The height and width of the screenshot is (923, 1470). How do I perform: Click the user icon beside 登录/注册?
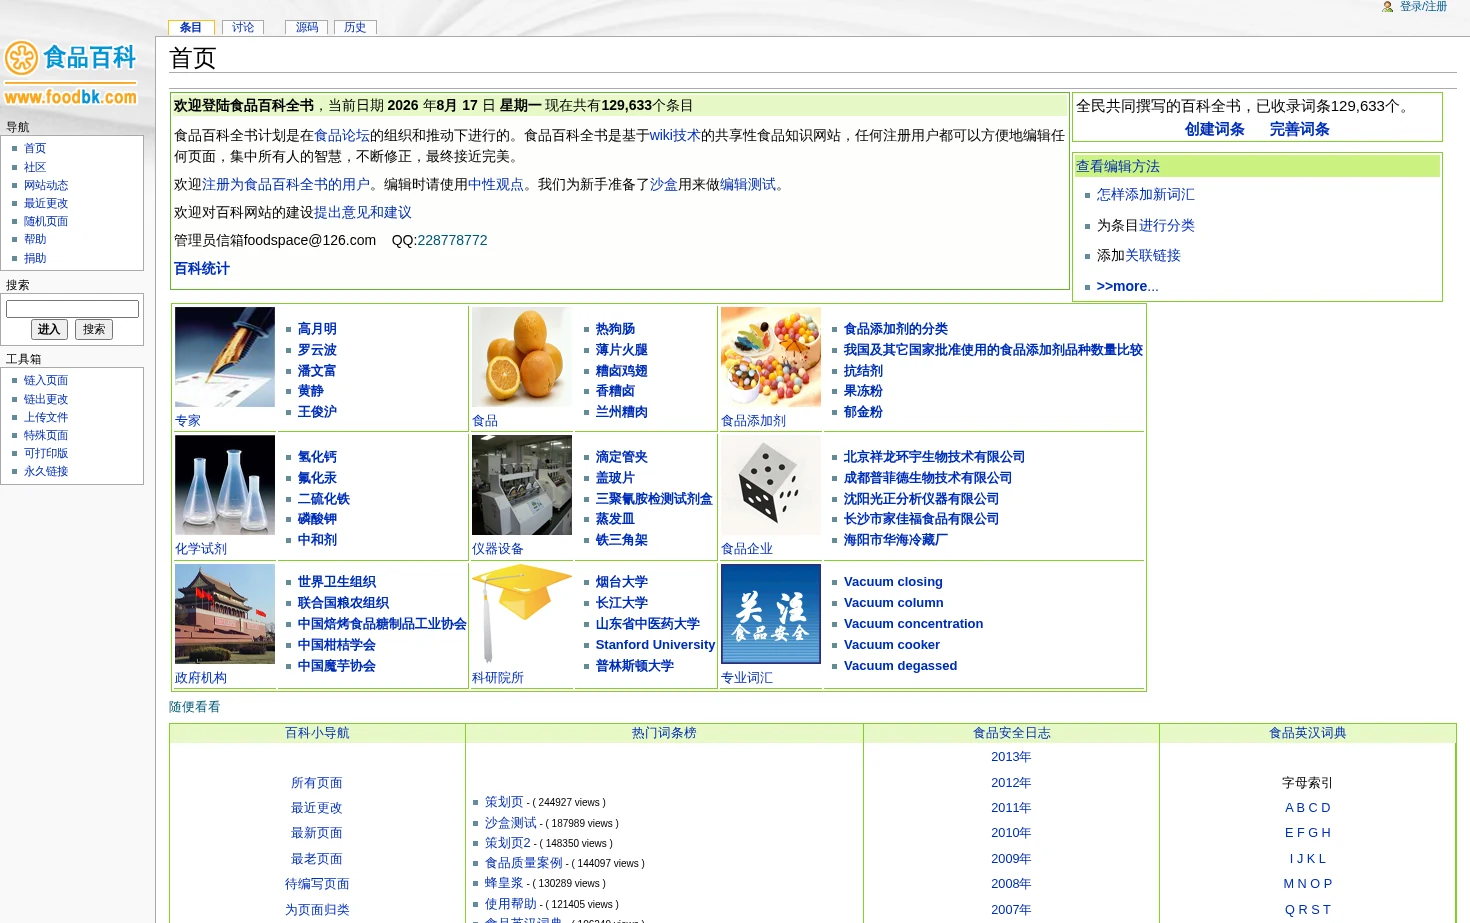click(x=1388, y=7)
